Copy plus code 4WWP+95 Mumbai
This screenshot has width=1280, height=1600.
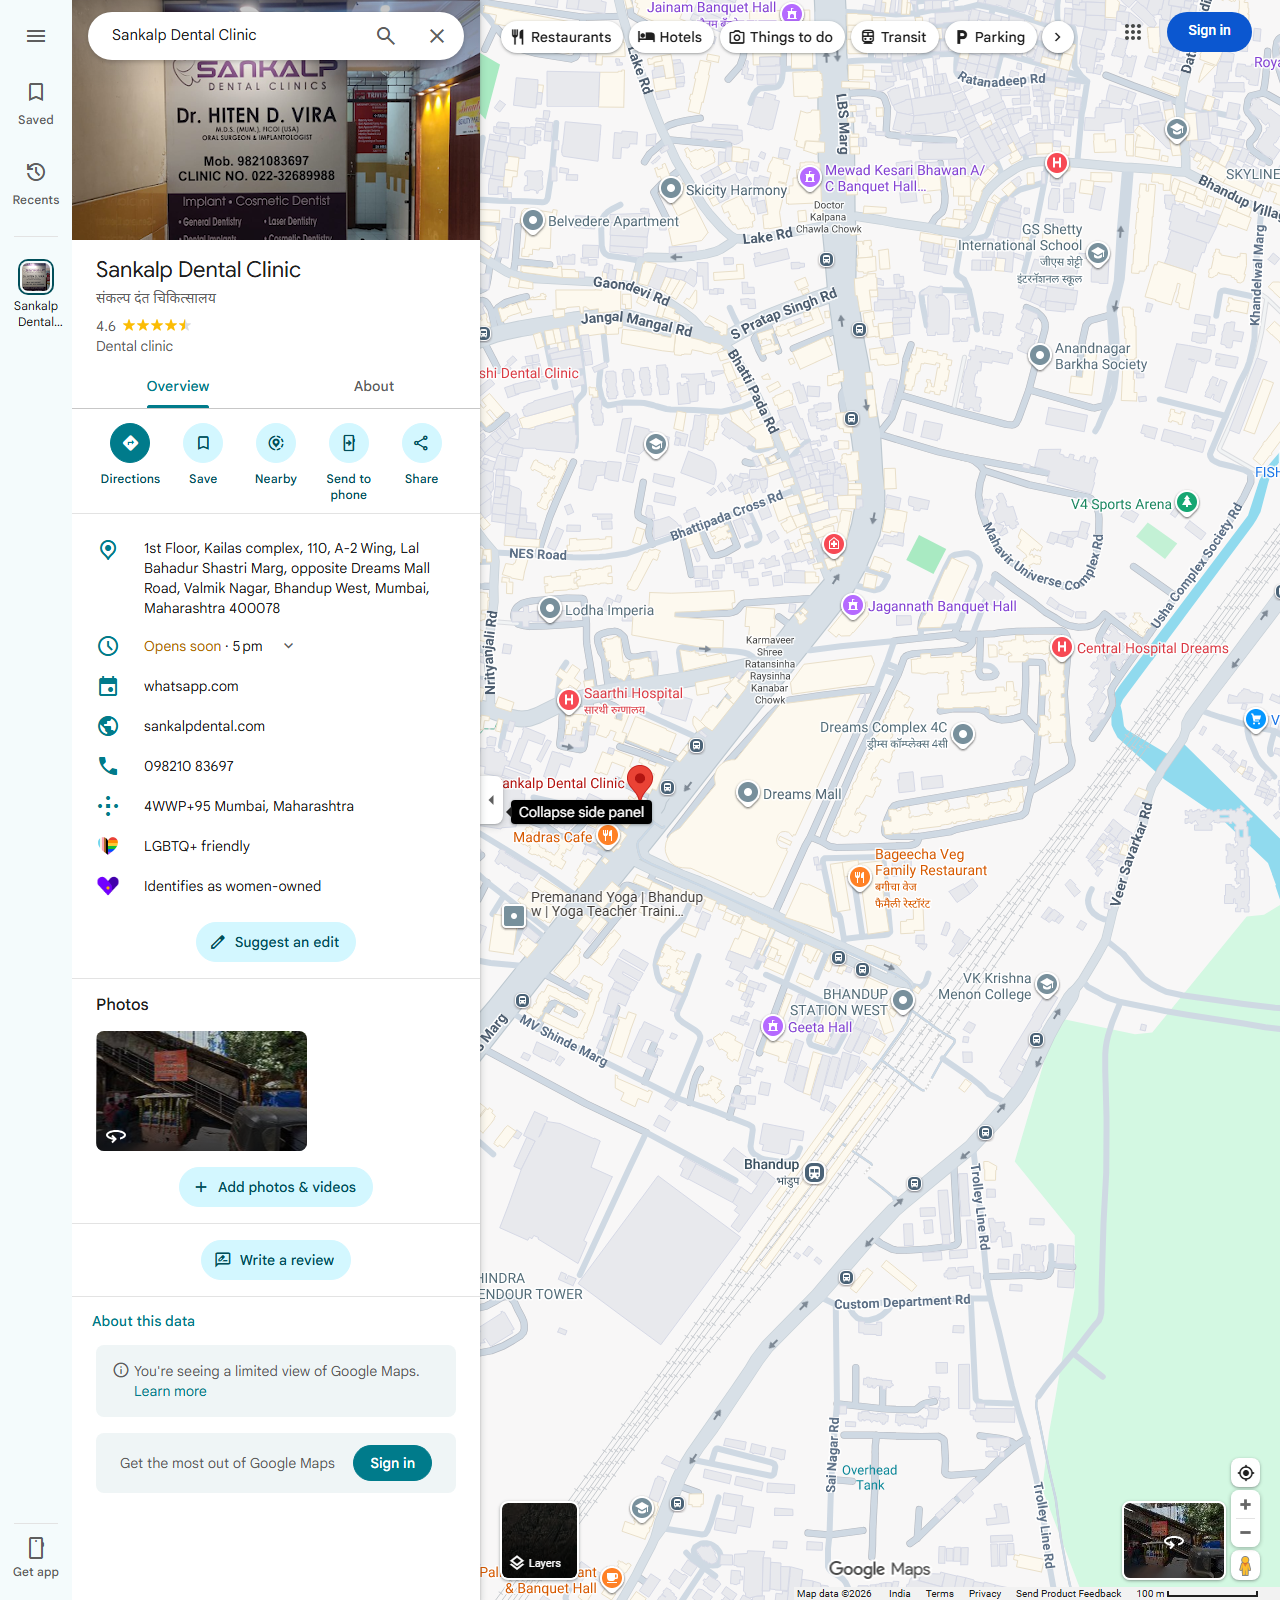(x=249, y=806)
